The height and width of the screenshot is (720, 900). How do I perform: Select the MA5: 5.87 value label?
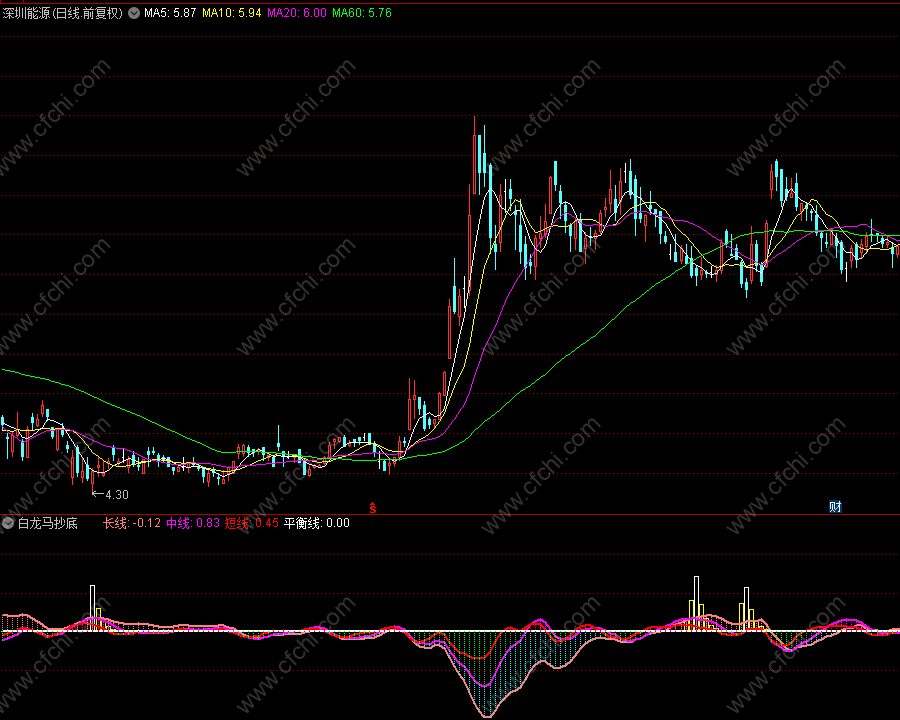tap(170, 13)
